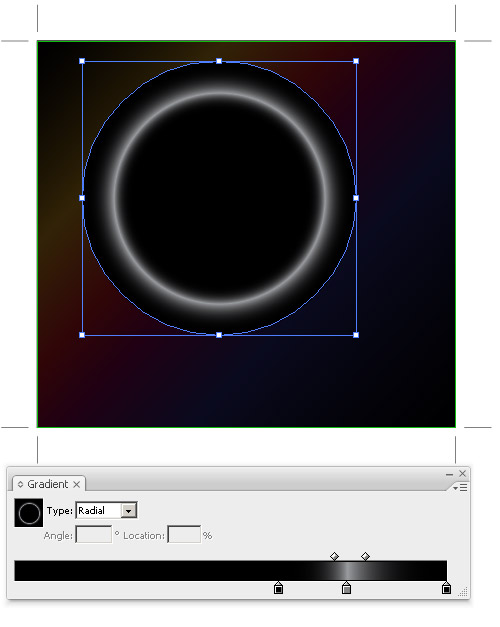Select the middle gray gradient stop

coord(346,588)
